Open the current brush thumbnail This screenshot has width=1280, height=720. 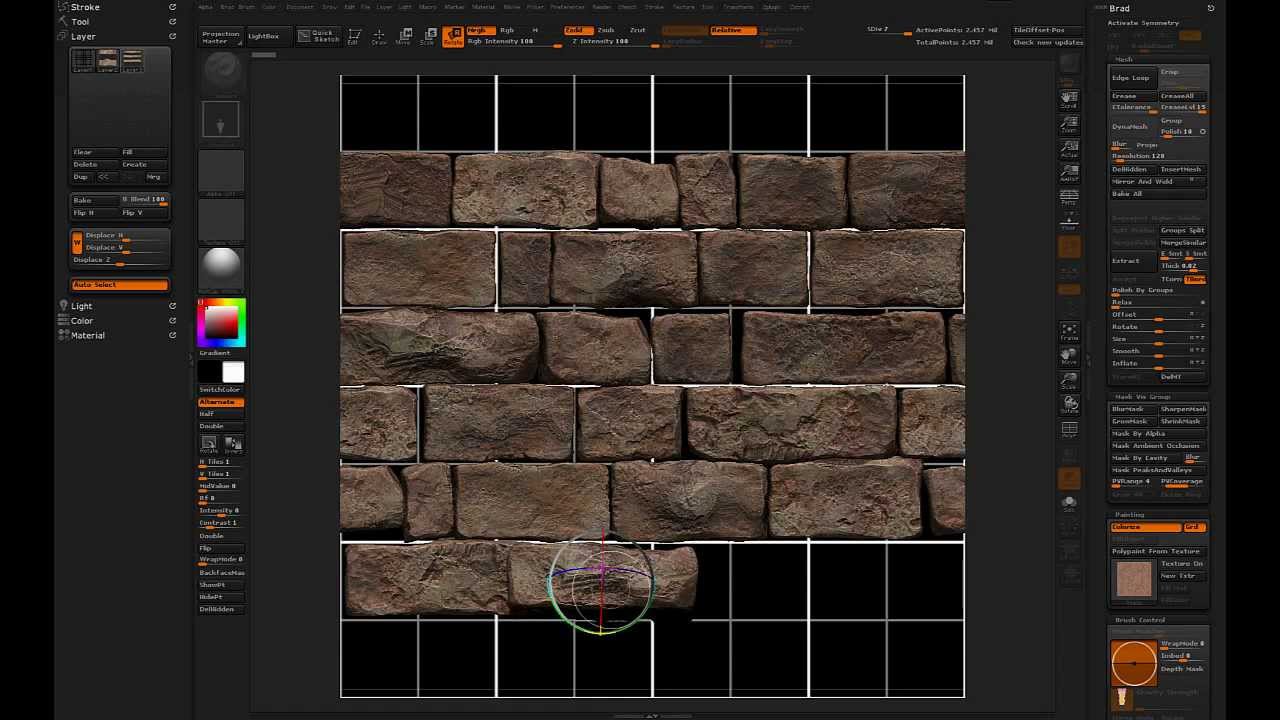(221, 72)
